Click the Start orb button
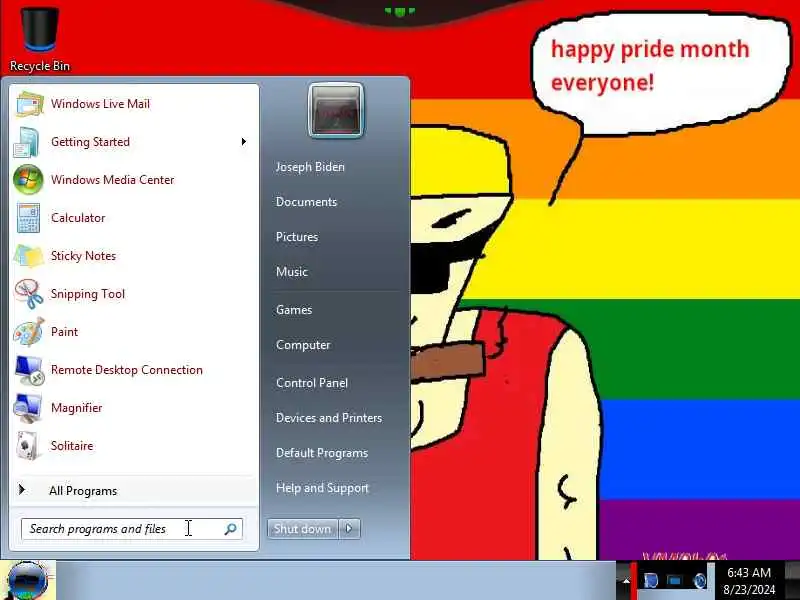Image resolution: width=800 pixels, height=600 pixels. pos(28,580)
